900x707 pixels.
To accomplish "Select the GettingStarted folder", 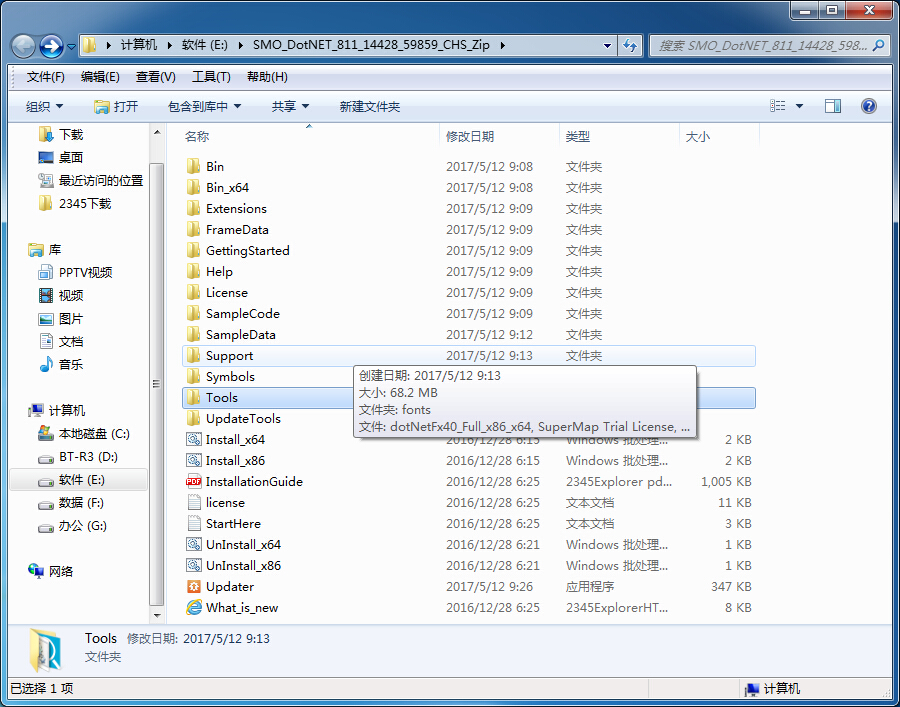I will click(238, 251).
